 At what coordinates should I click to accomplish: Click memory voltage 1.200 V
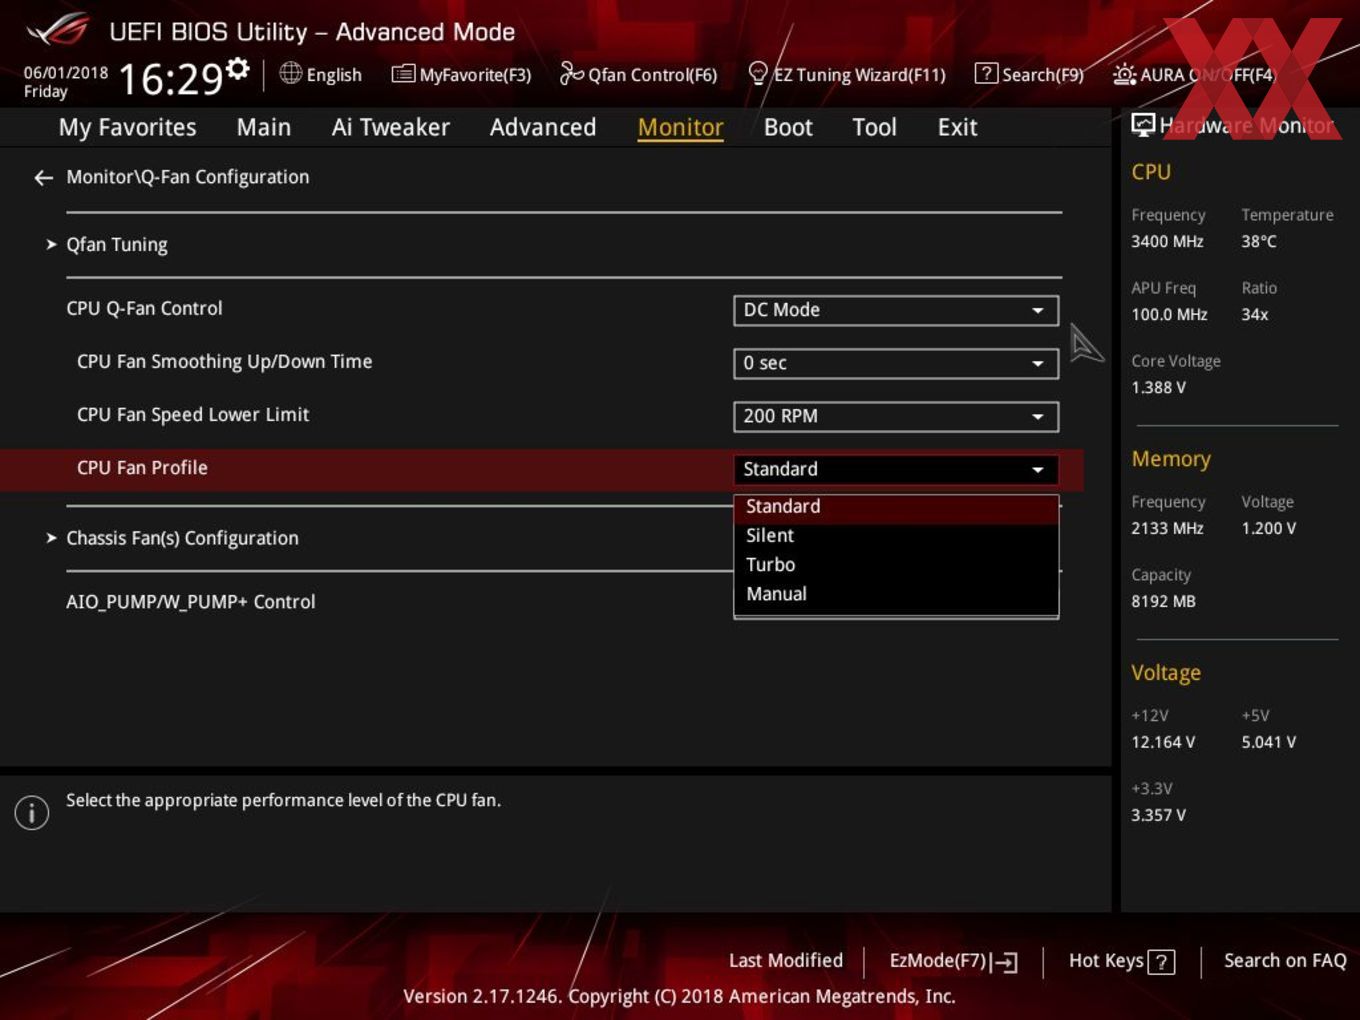(1268, 528)
